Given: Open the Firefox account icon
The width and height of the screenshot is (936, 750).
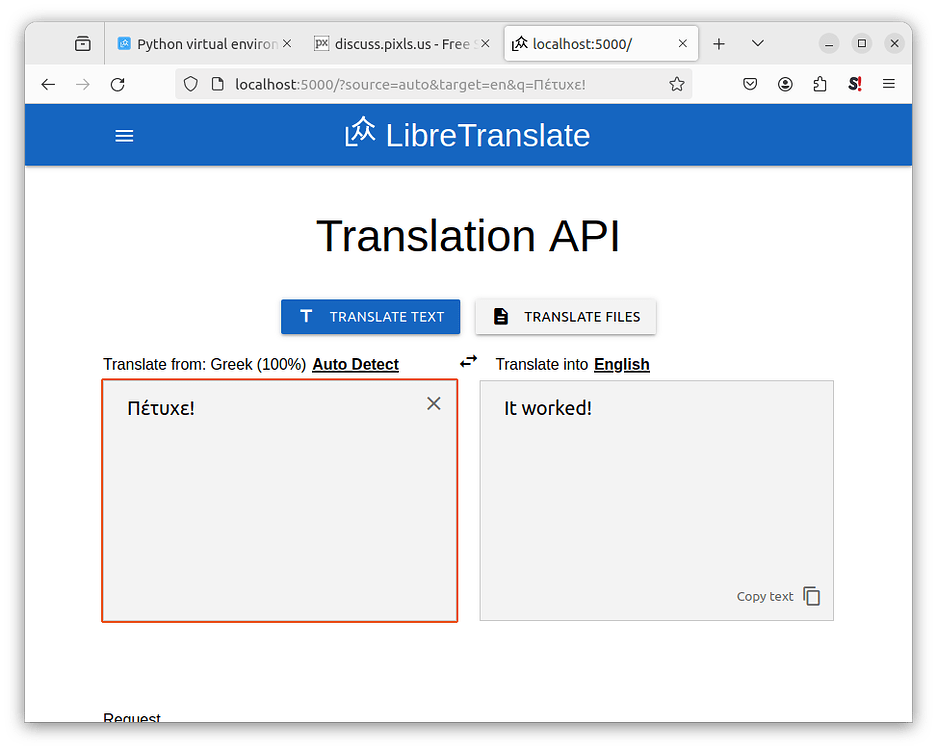Looking at the screenshot, I should pos(785,84).
